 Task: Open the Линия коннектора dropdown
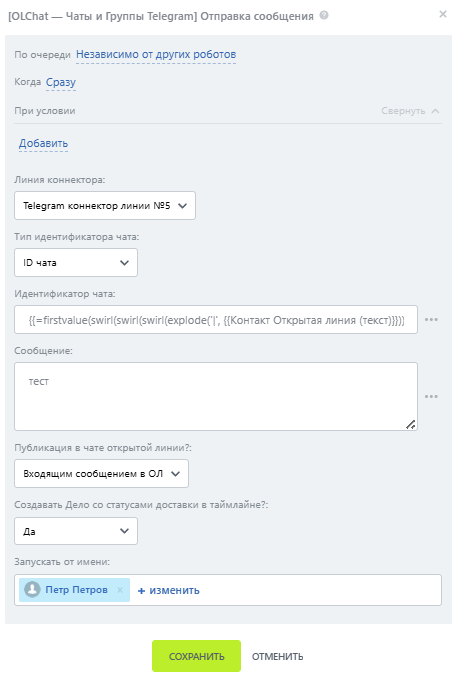pos(105,206)
